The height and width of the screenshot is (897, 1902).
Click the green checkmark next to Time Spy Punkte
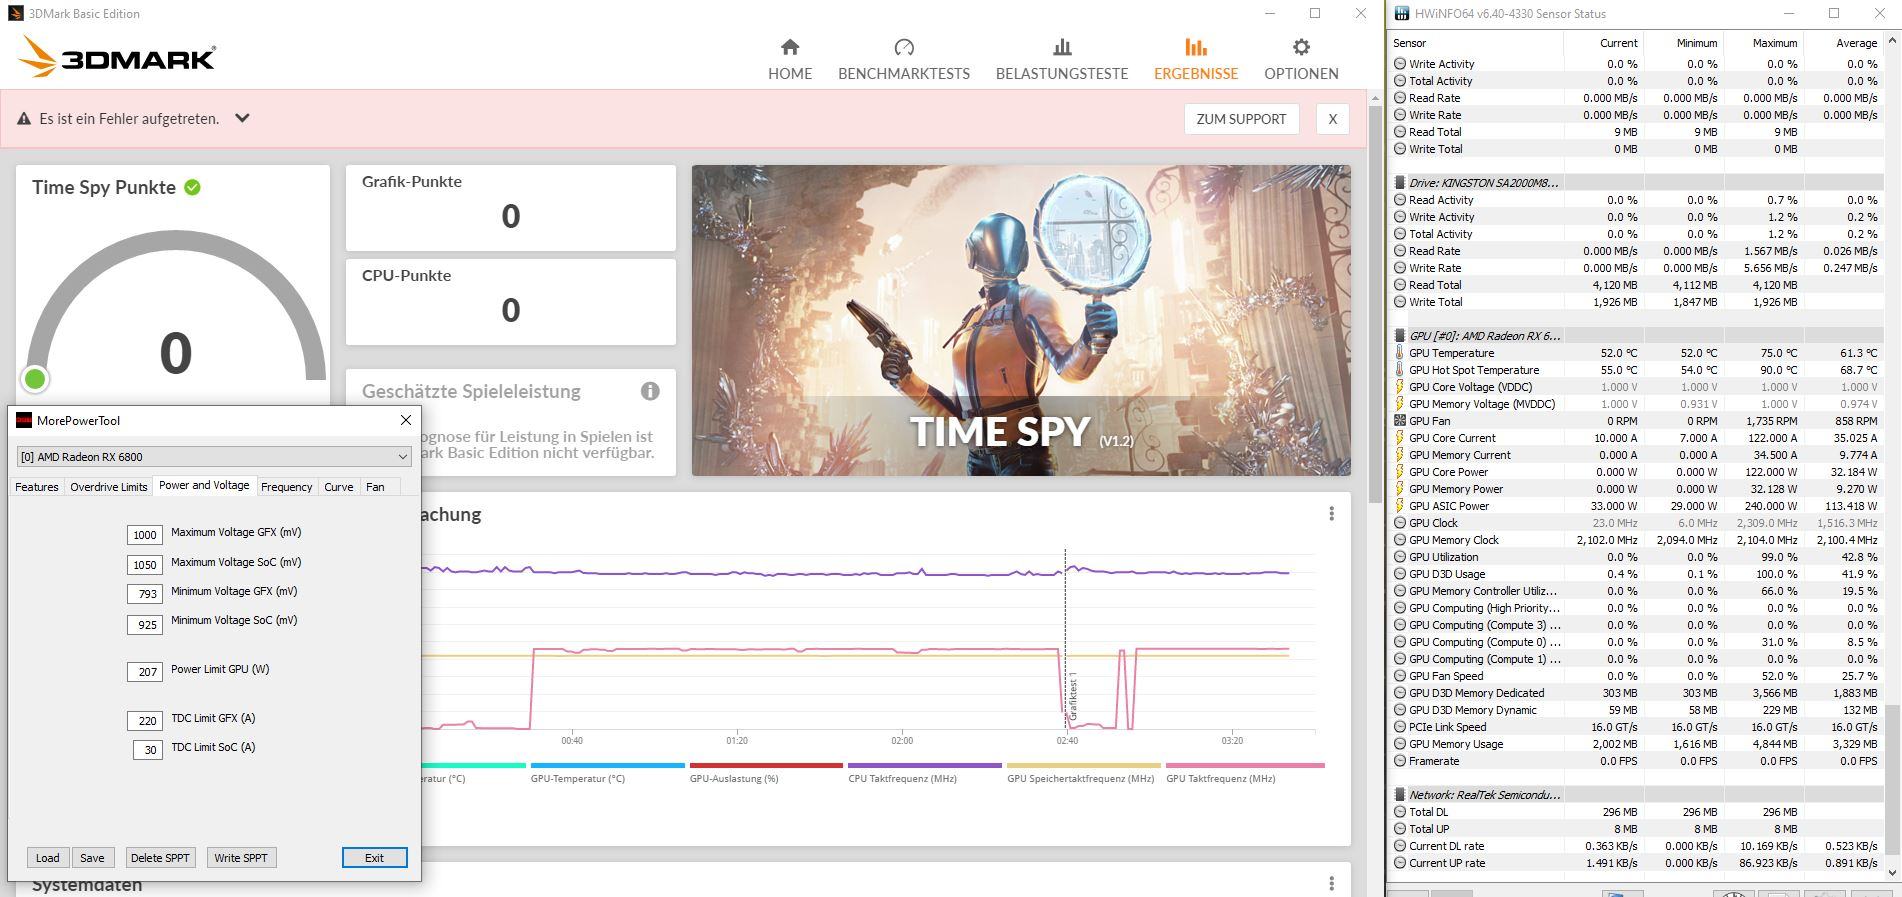click(192, 187)
